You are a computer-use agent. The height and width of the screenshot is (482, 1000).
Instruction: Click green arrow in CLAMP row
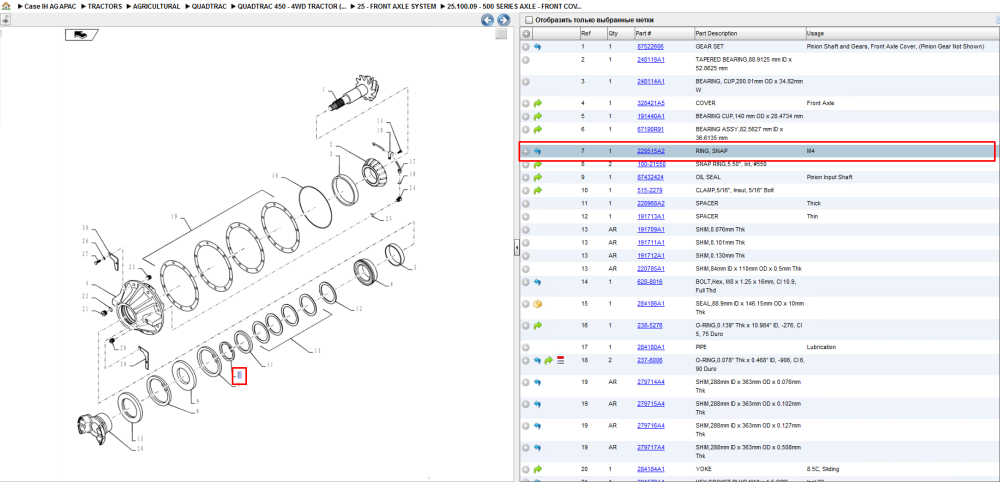tap(537, 190)
